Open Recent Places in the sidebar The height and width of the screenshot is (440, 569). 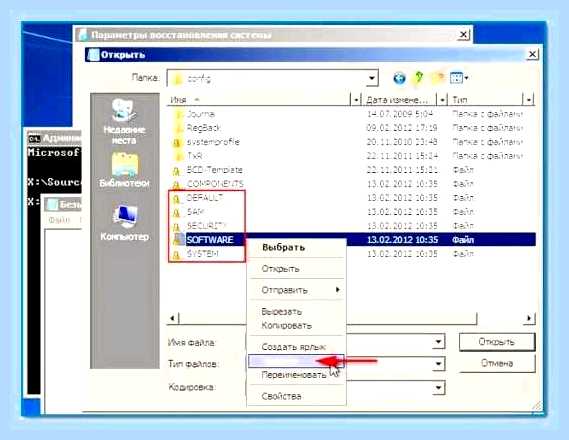click(124, 121)
